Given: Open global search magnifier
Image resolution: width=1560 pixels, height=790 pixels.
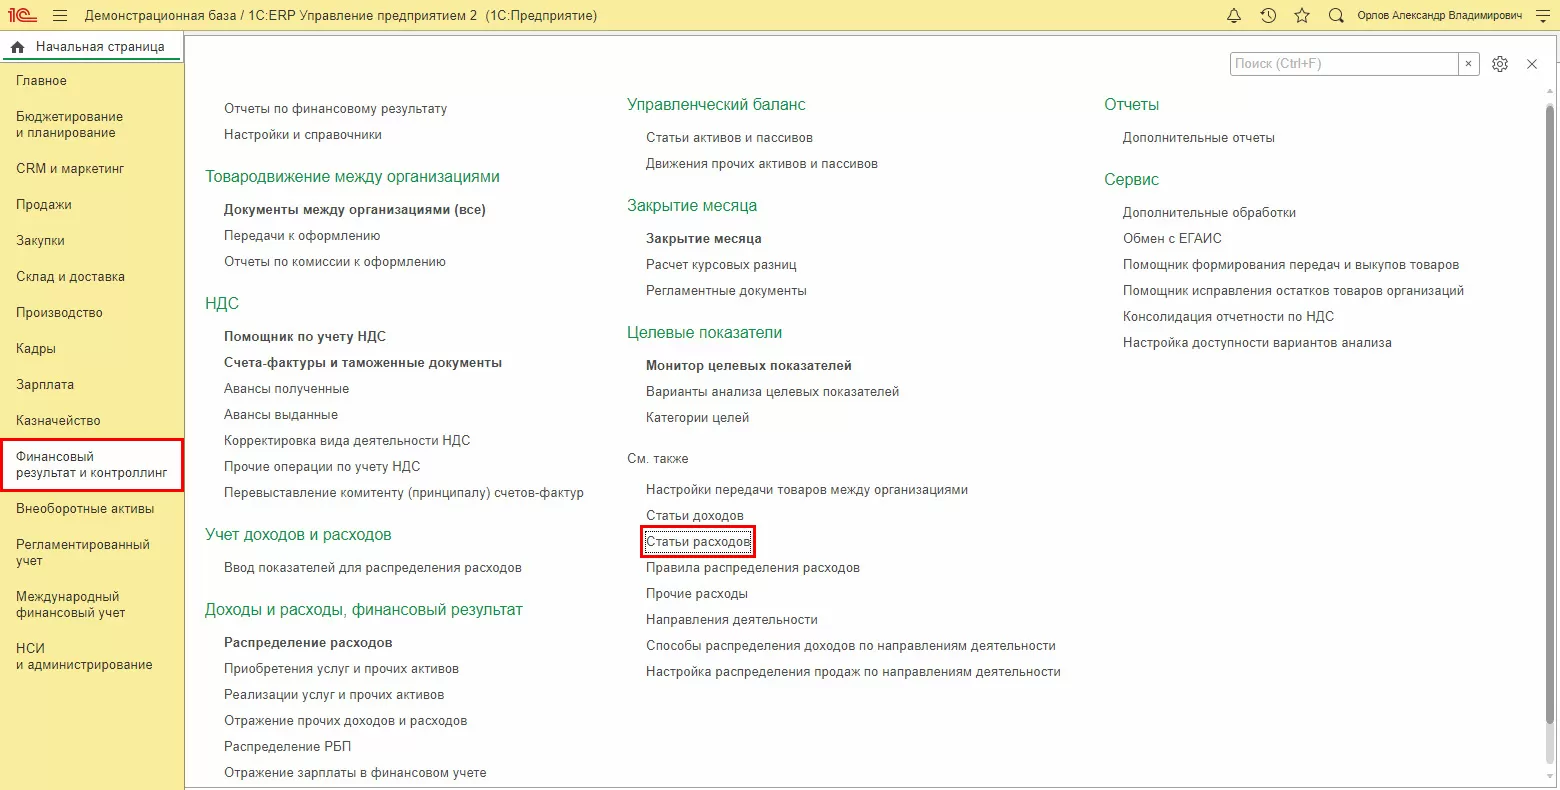Looking at the screenshot, I should coord(1336,16).
